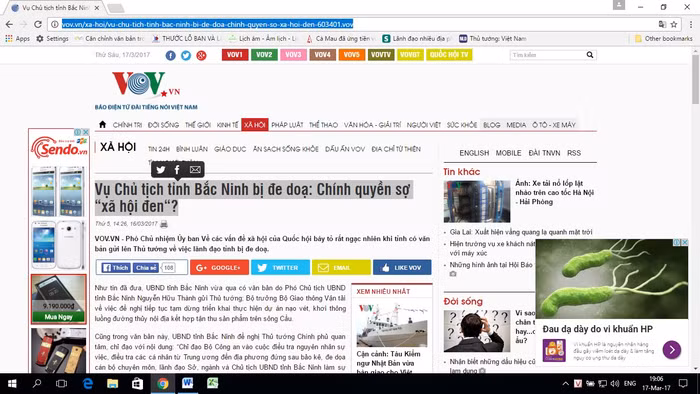Open volume control in system tray
This screenshot has height=394, width=700.
615,384
